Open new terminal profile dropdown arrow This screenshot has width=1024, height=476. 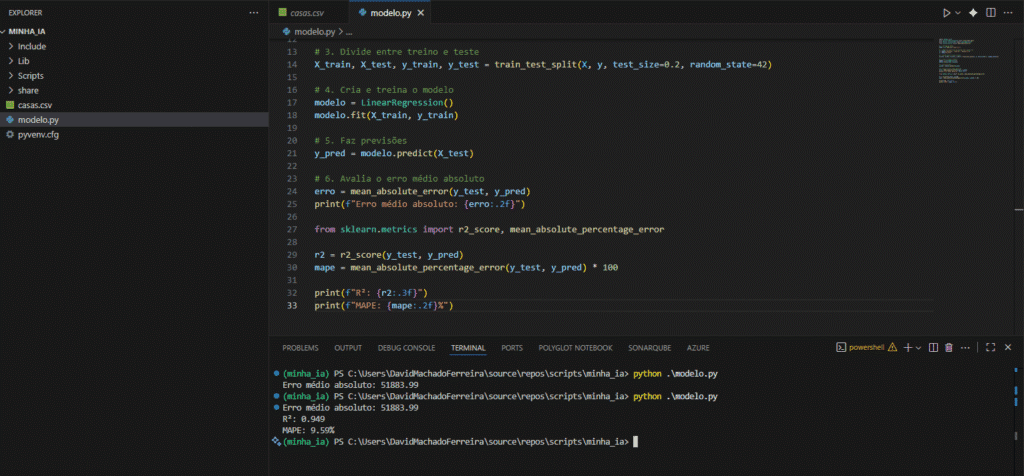[918, 348]
